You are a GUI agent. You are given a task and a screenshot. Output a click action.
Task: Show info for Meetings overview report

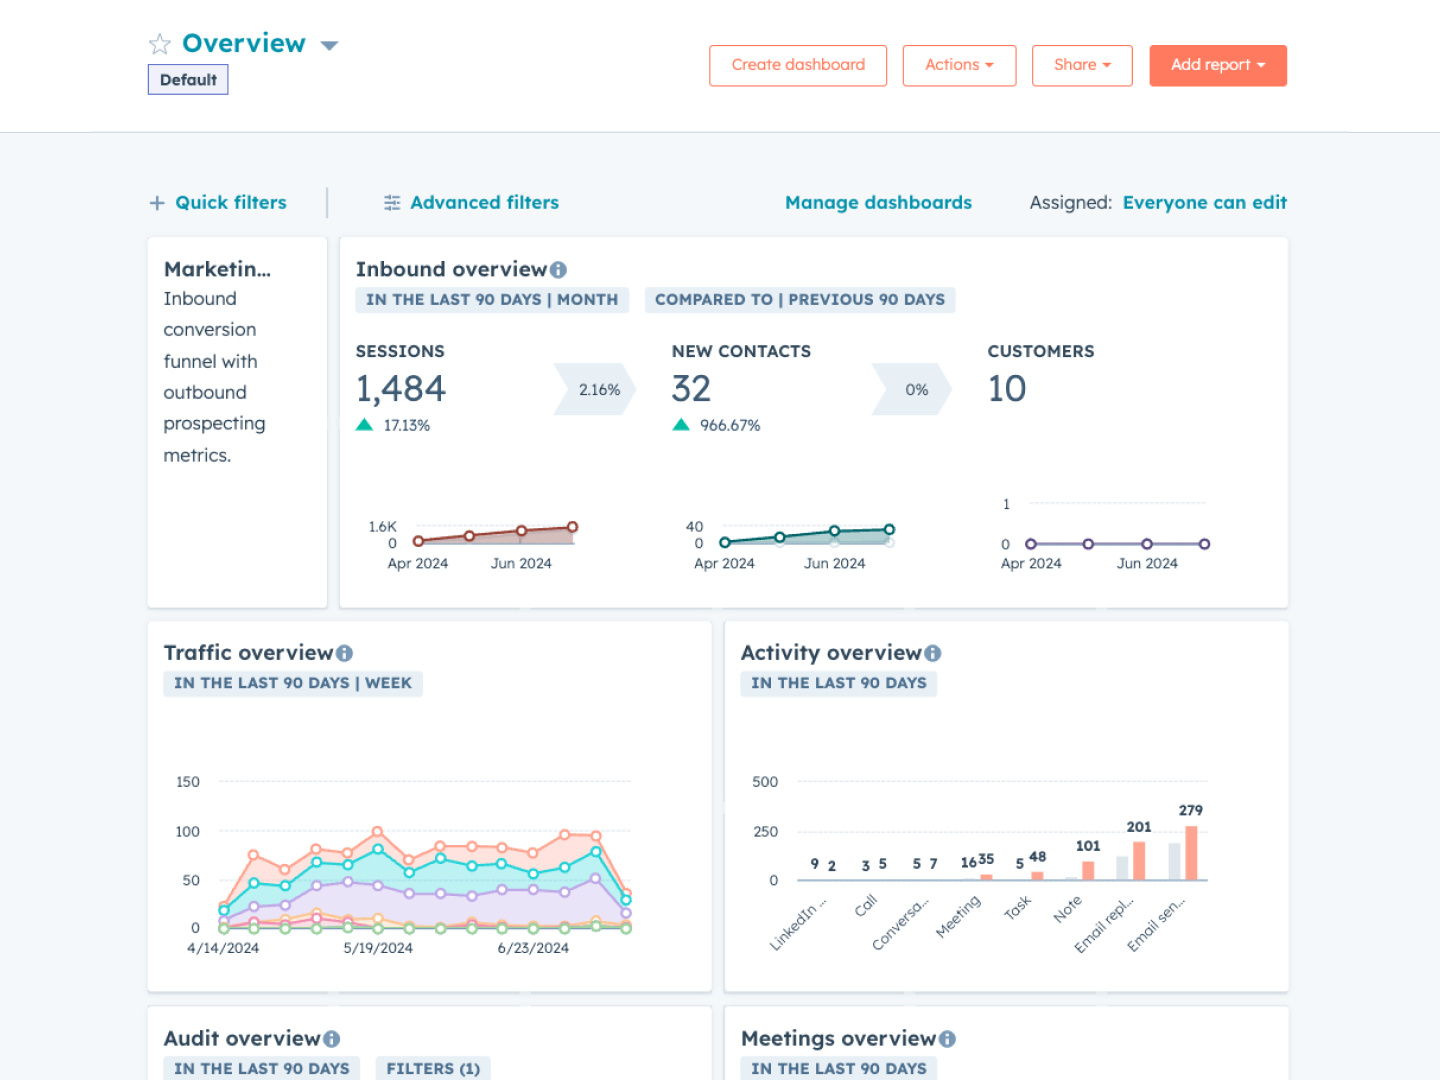pyautogui.click(x=948, y=1039)
